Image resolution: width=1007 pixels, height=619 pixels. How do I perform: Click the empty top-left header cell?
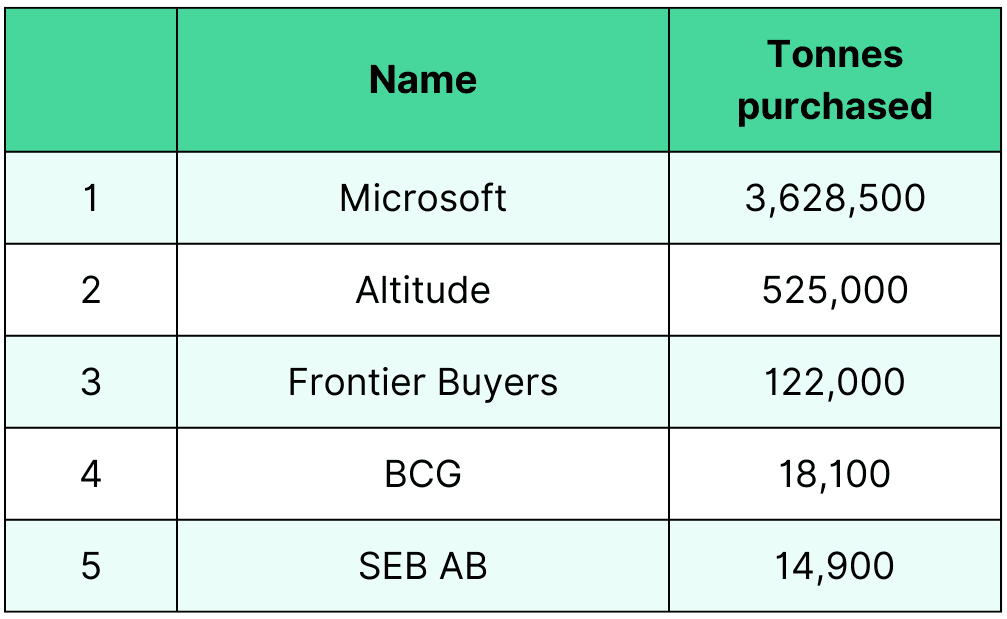tap(91, 80)
